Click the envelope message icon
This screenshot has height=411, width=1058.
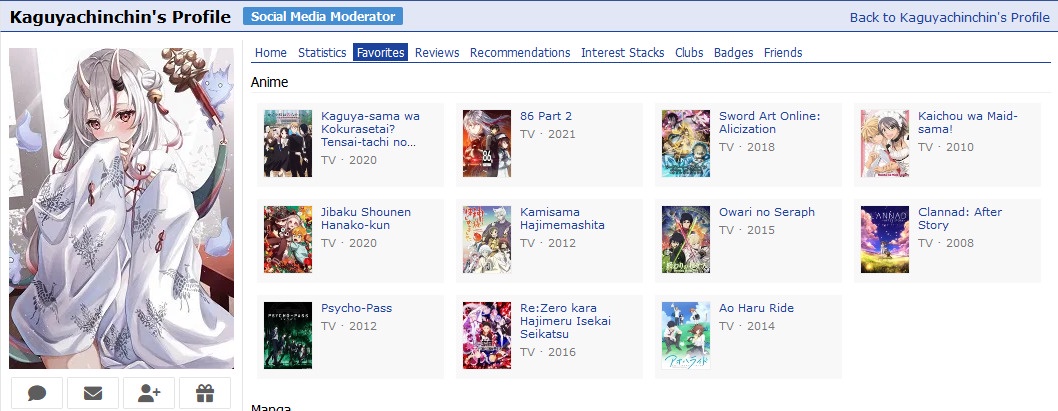coord(93,393)
